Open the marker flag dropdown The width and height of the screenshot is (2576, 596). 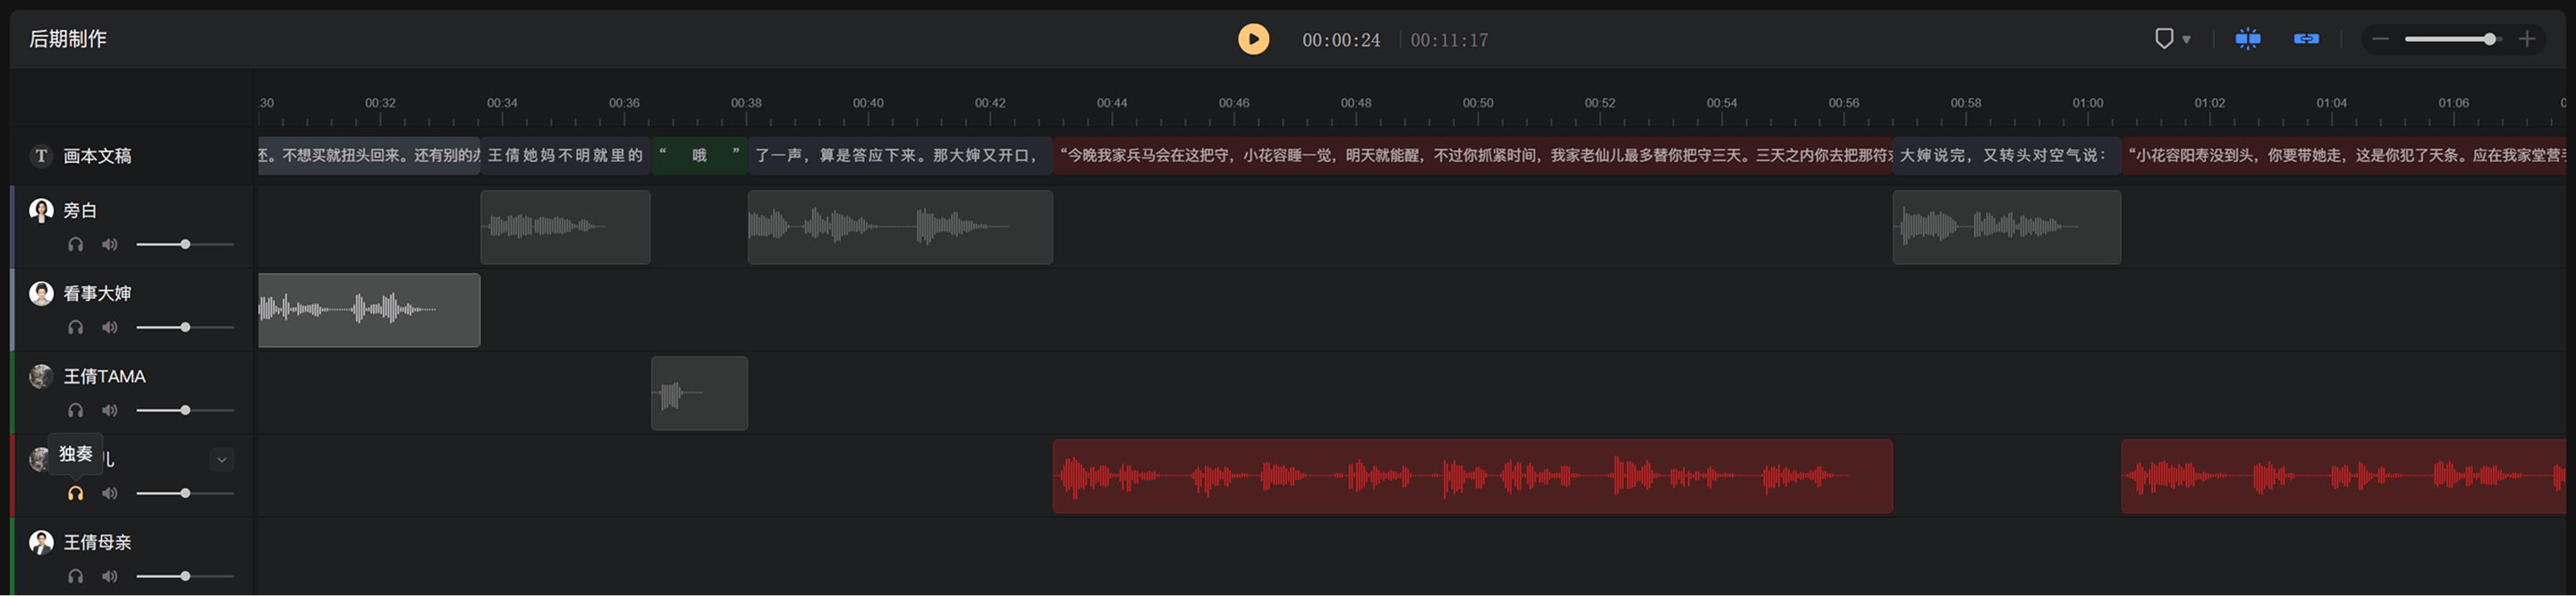point(2172,39)
